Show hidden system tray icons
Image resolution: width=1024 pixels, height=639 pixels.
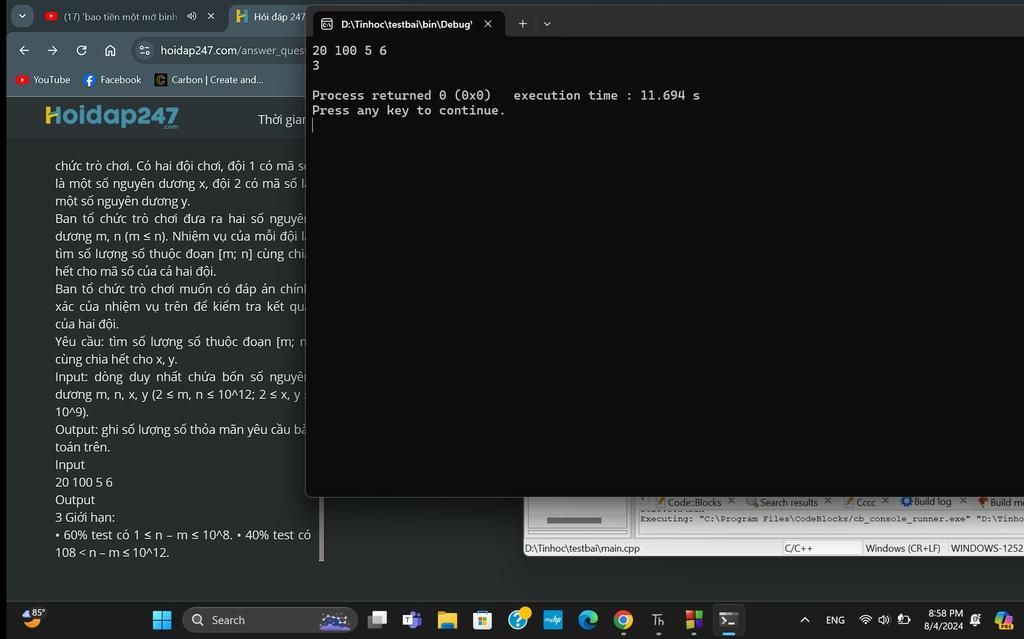805,620
